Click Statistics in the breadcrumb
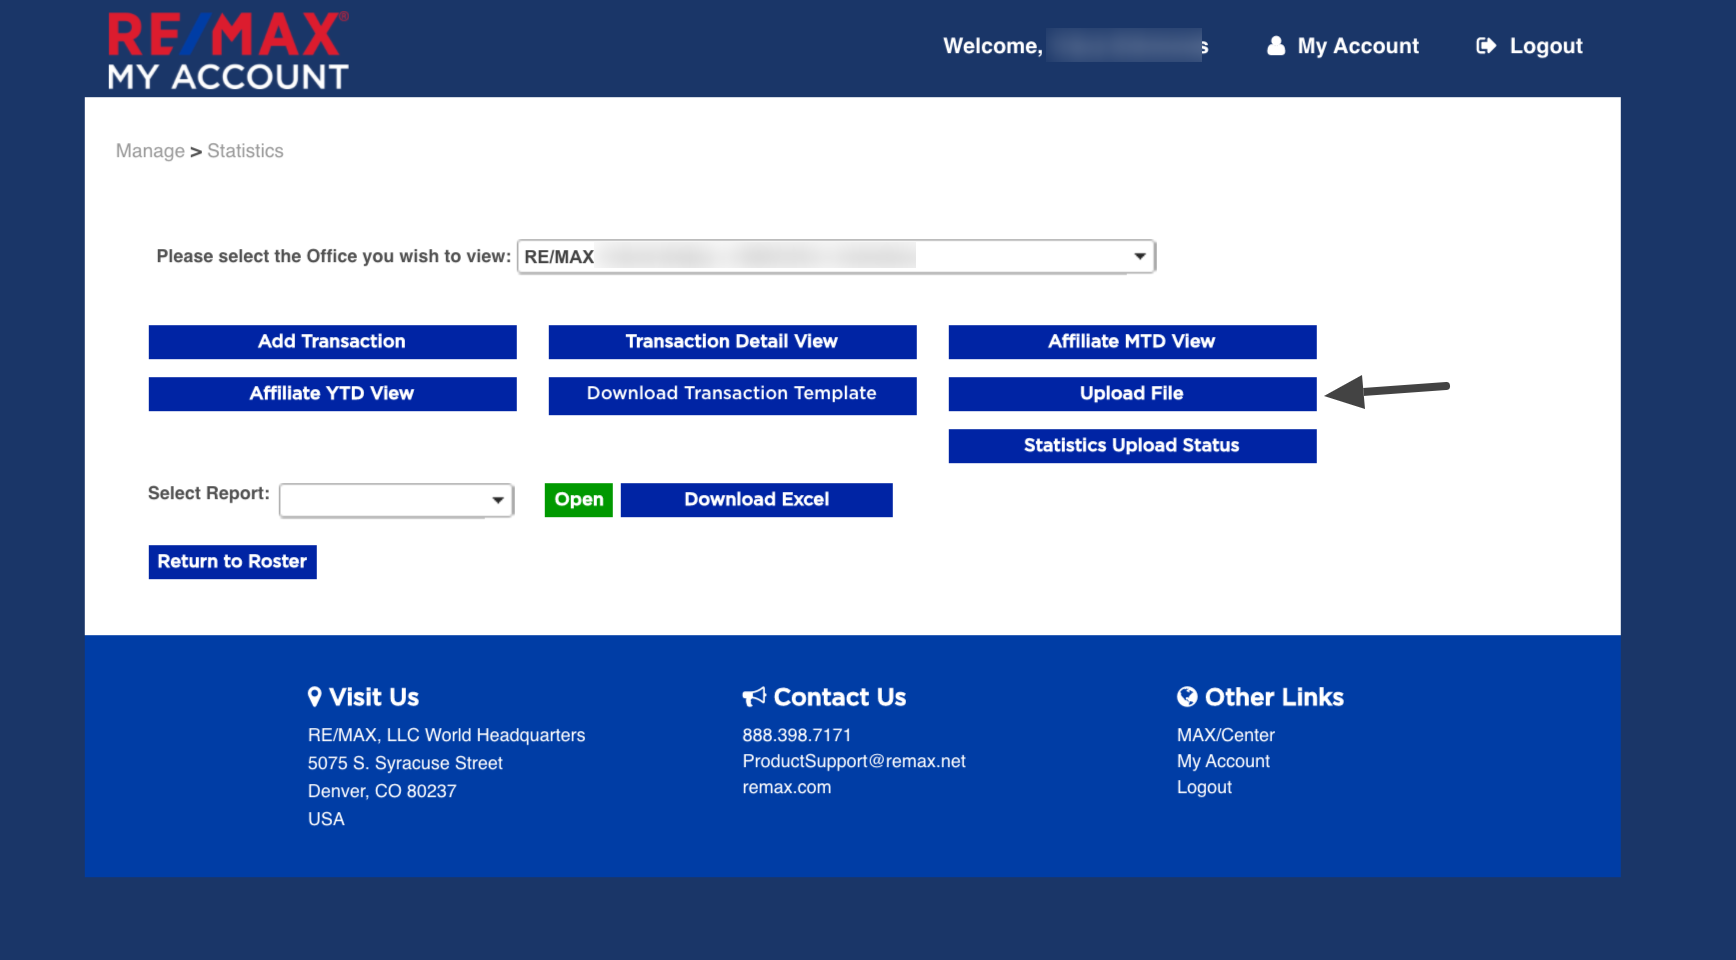1736x960 pixels. pos(245,151)
